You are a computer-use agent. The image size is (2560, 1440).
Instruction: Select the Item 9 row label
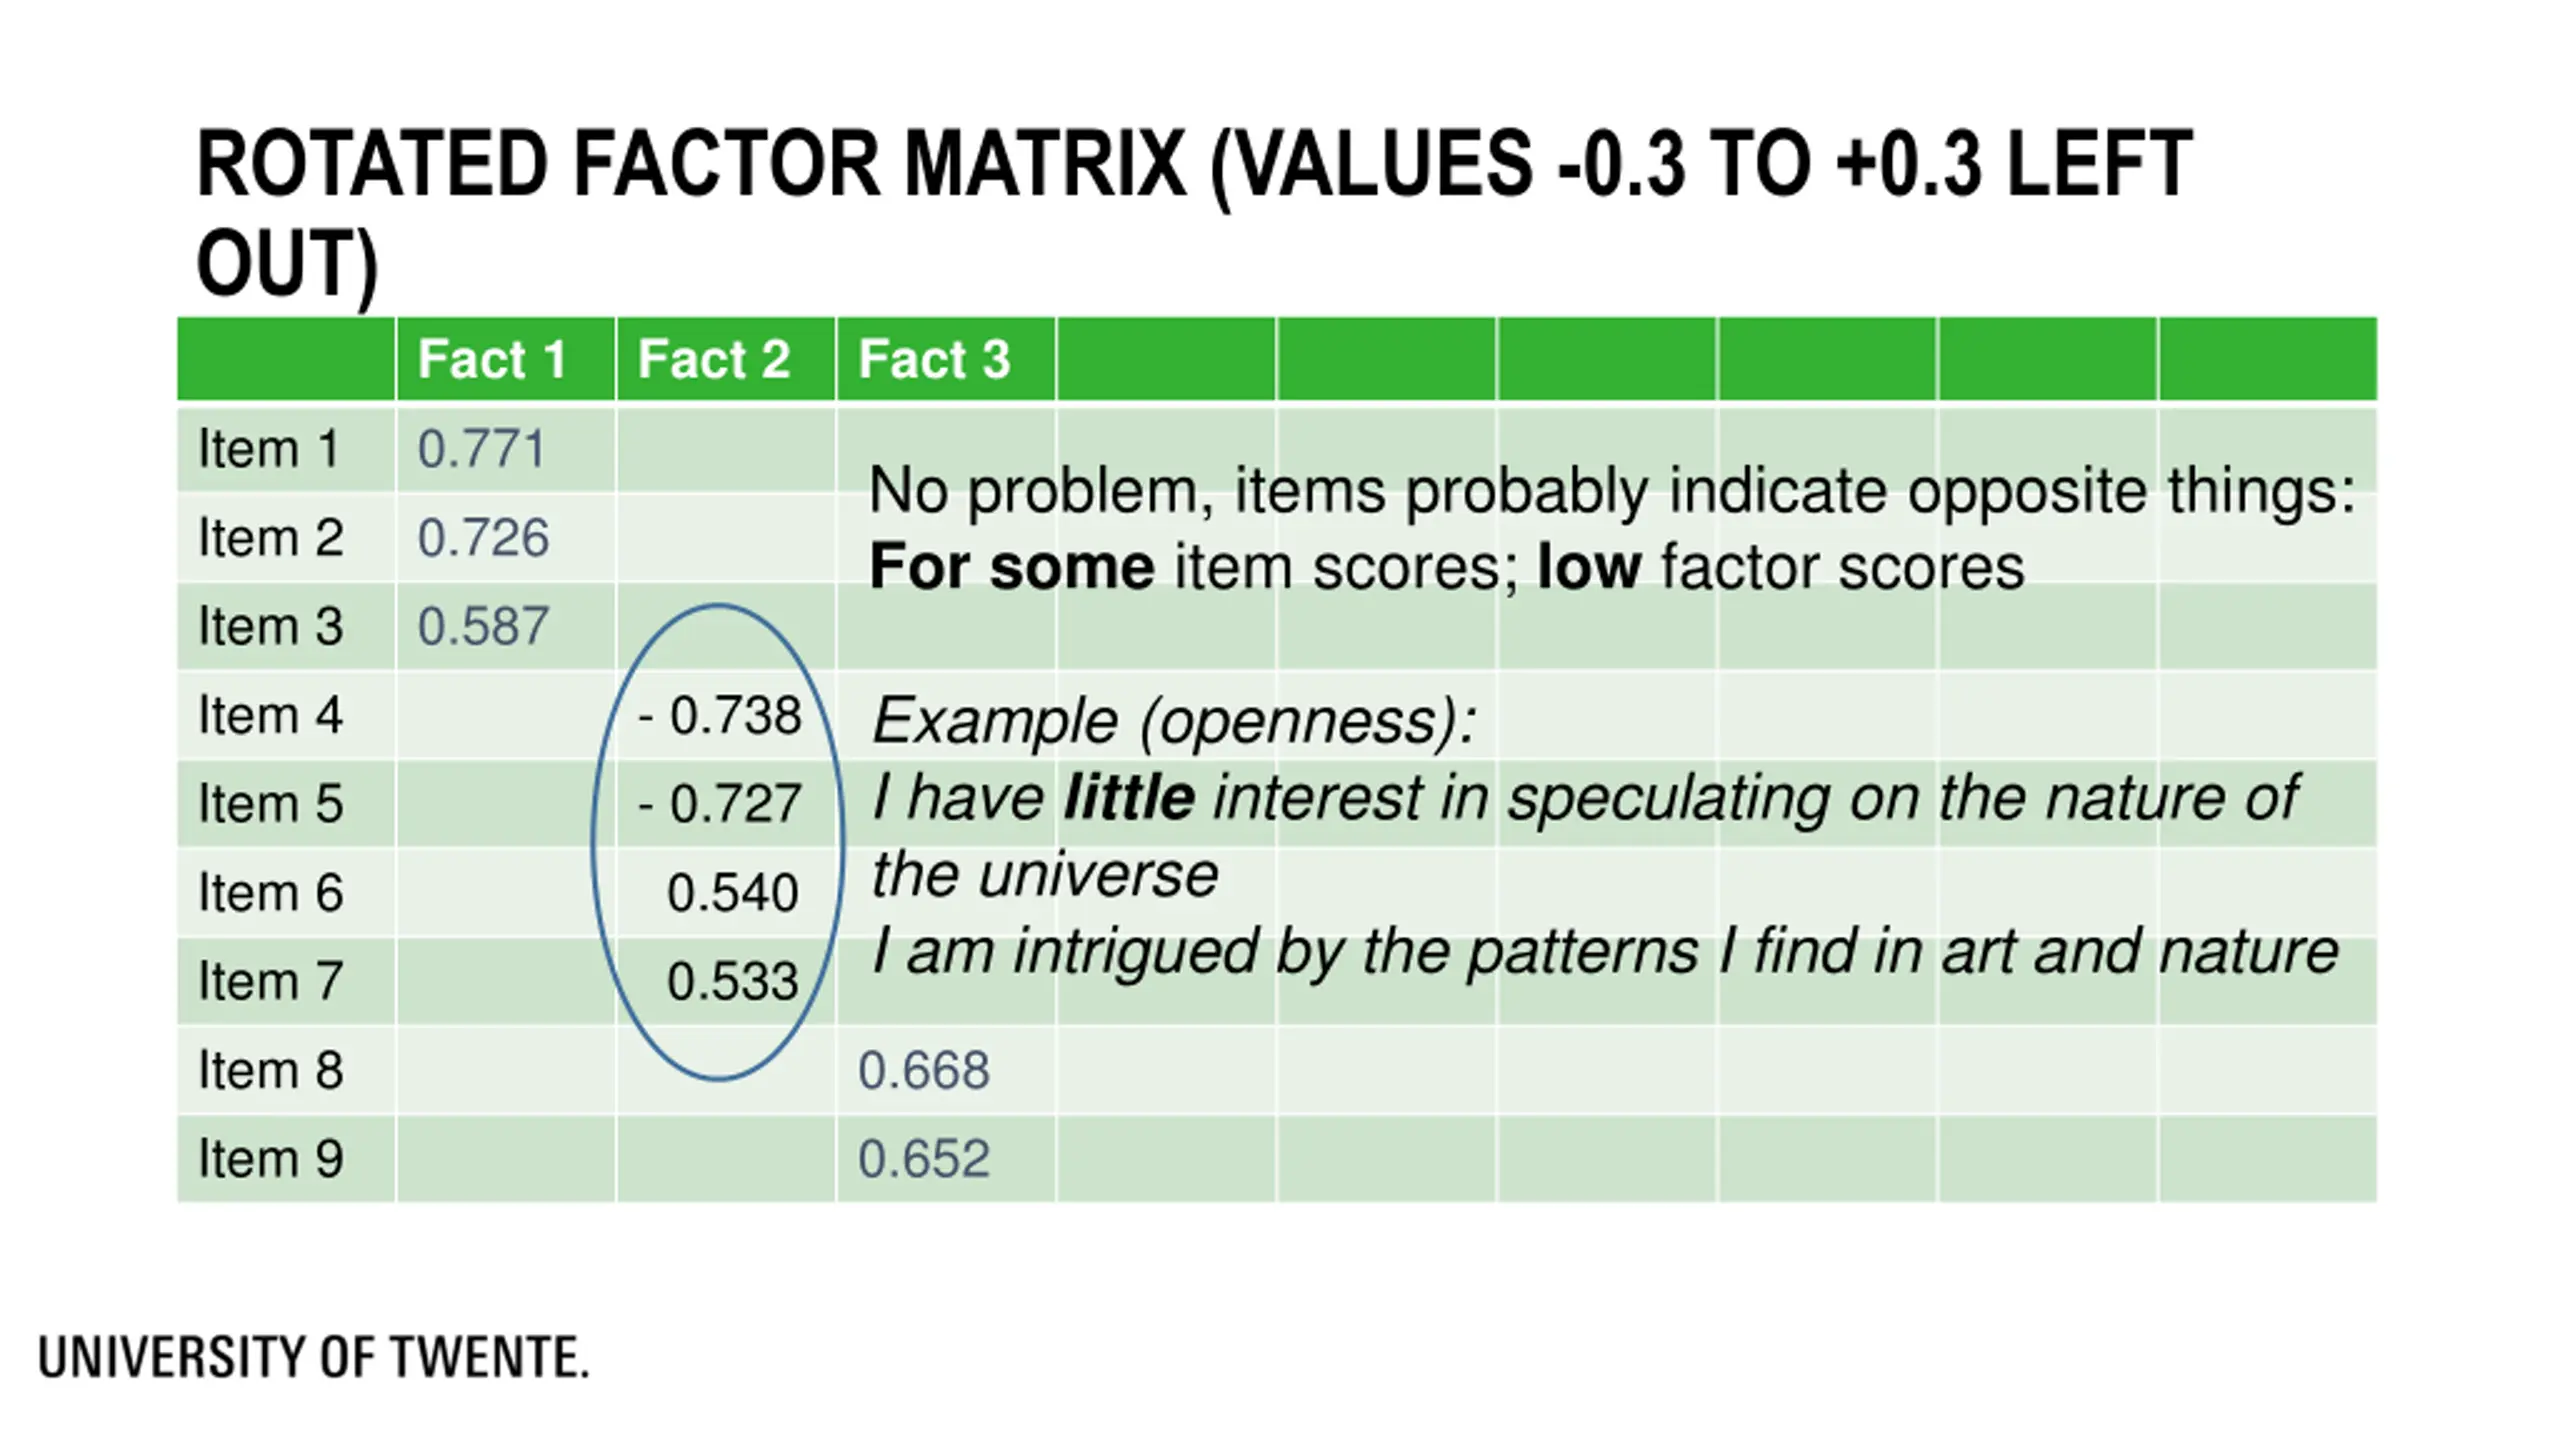tap(271, 1159)
